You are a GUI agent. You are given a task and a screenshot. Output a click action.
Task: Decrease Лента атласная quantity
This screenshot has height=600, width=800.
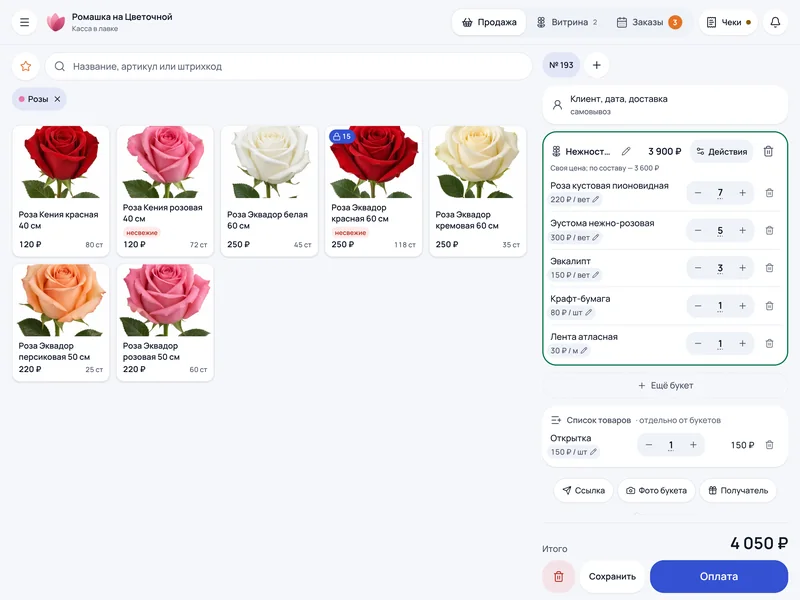coord(698,343)
